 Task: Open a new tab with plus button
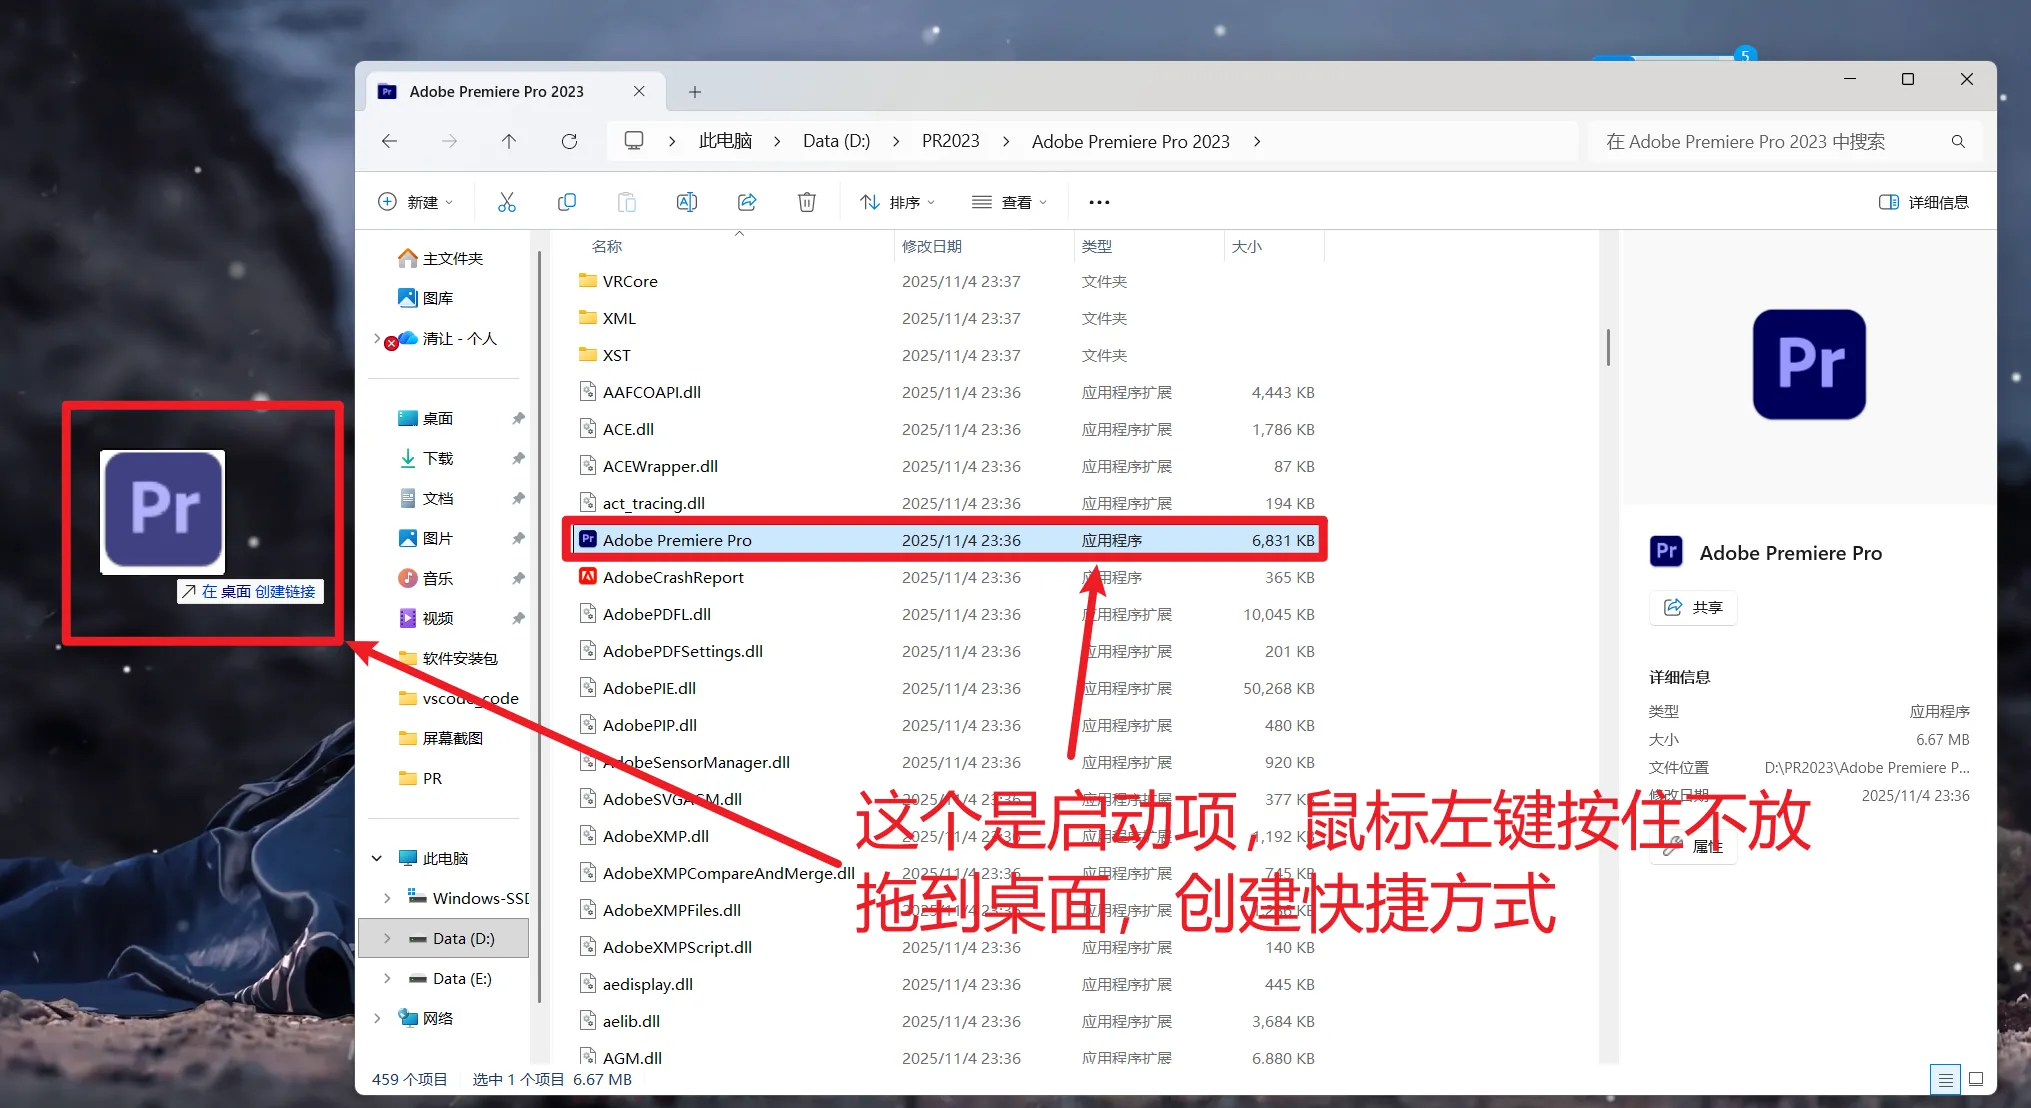click(695, 92)
